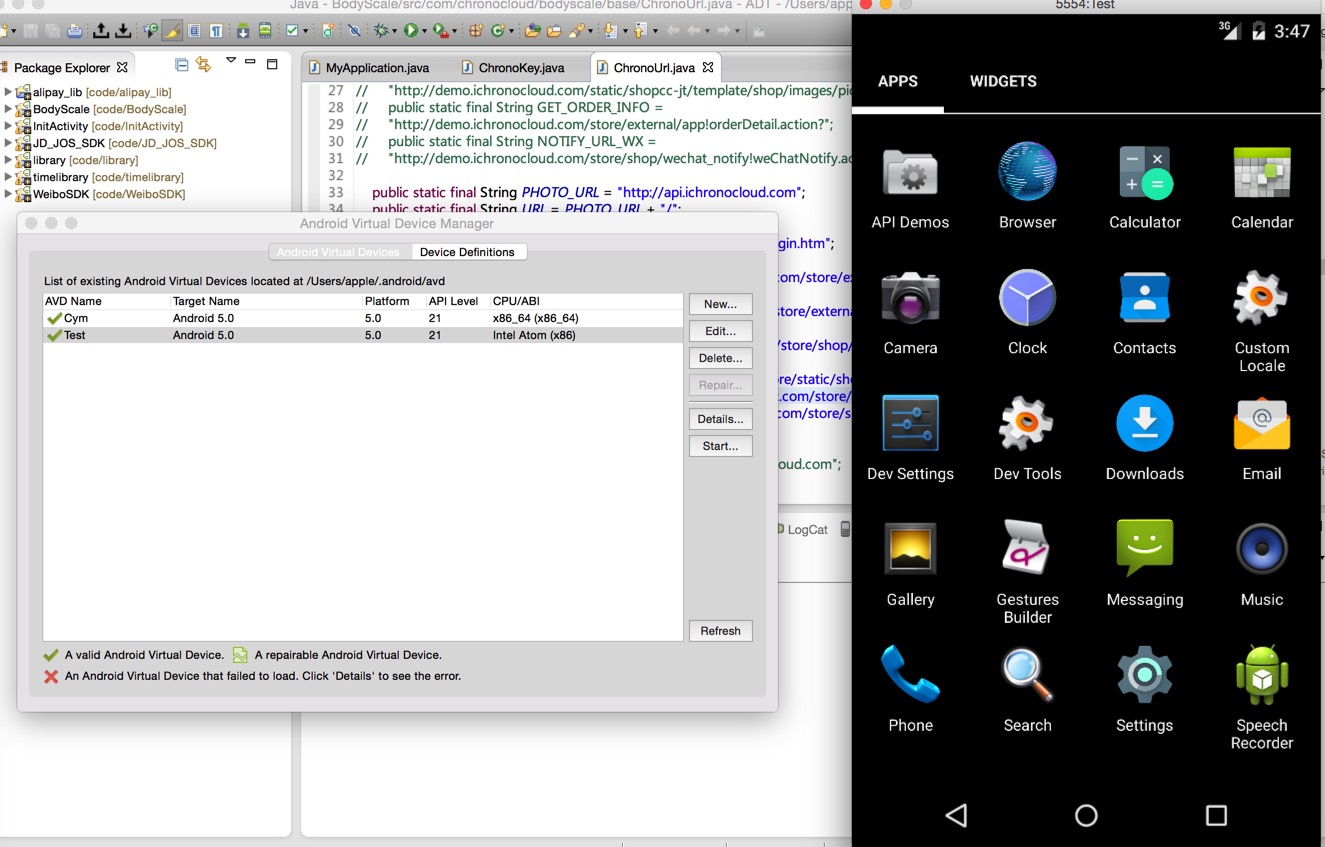Open the Gestures Builder app
The width and height of the screenshot is (1325, 847).
1027,573
